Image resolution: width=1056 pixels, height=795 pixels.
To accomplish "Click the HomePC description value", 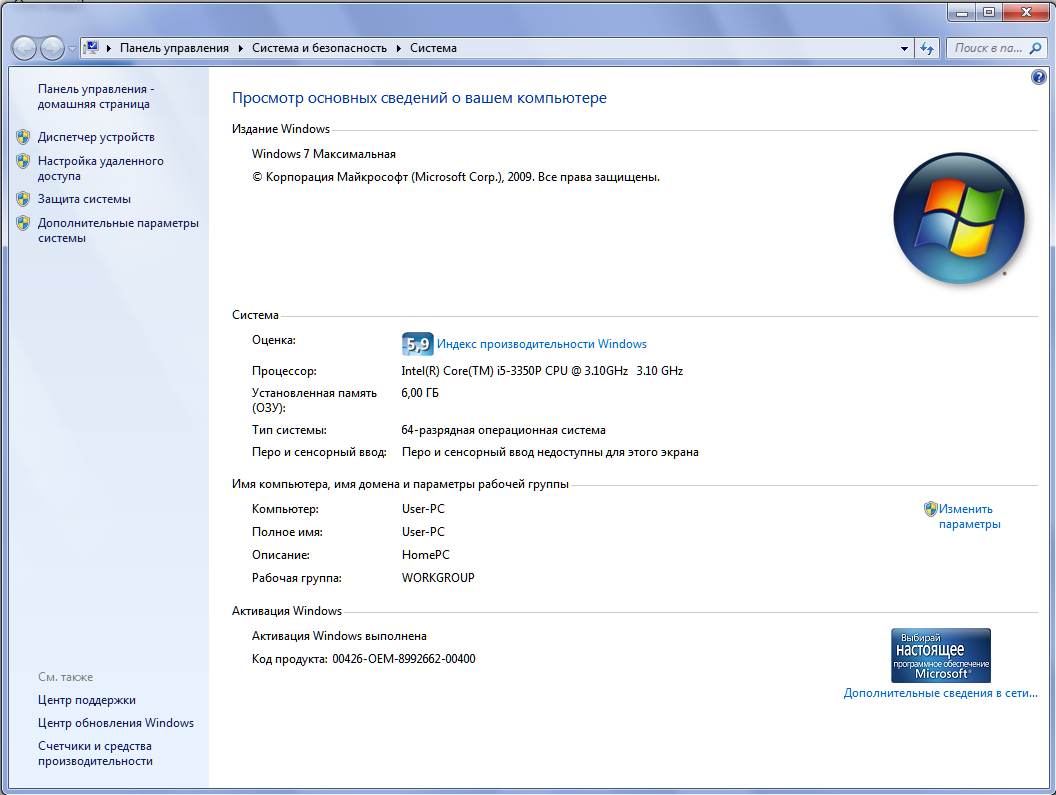I will click(x=426, y=555).
